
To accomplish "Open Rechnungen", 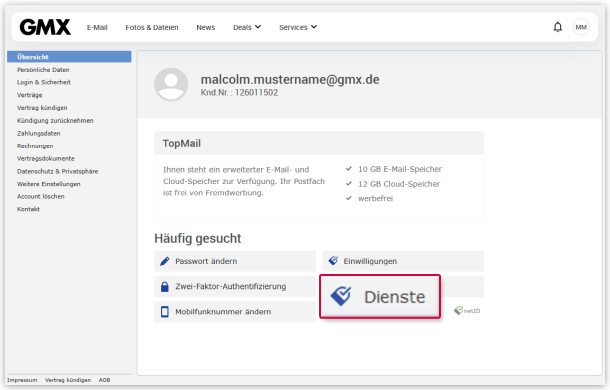I will 35,146.
